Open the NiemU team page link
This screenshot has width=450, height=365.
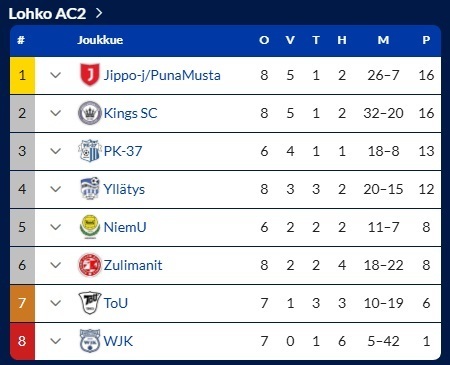[x=125, y=227]
